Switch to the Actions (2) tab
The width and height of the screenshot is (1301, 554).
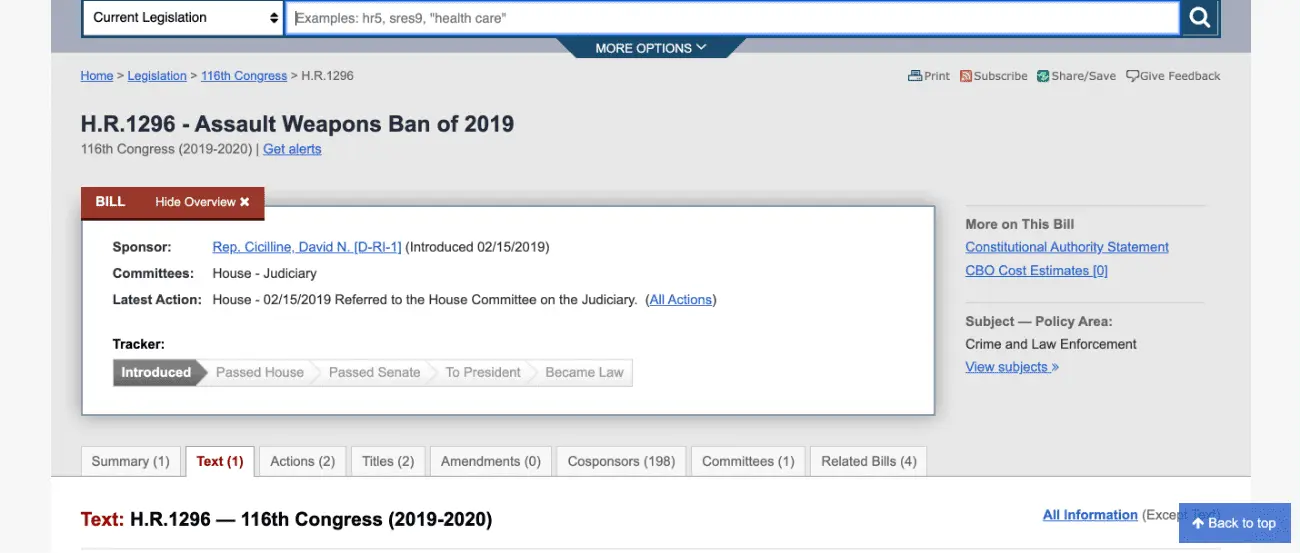pos(303,461)
